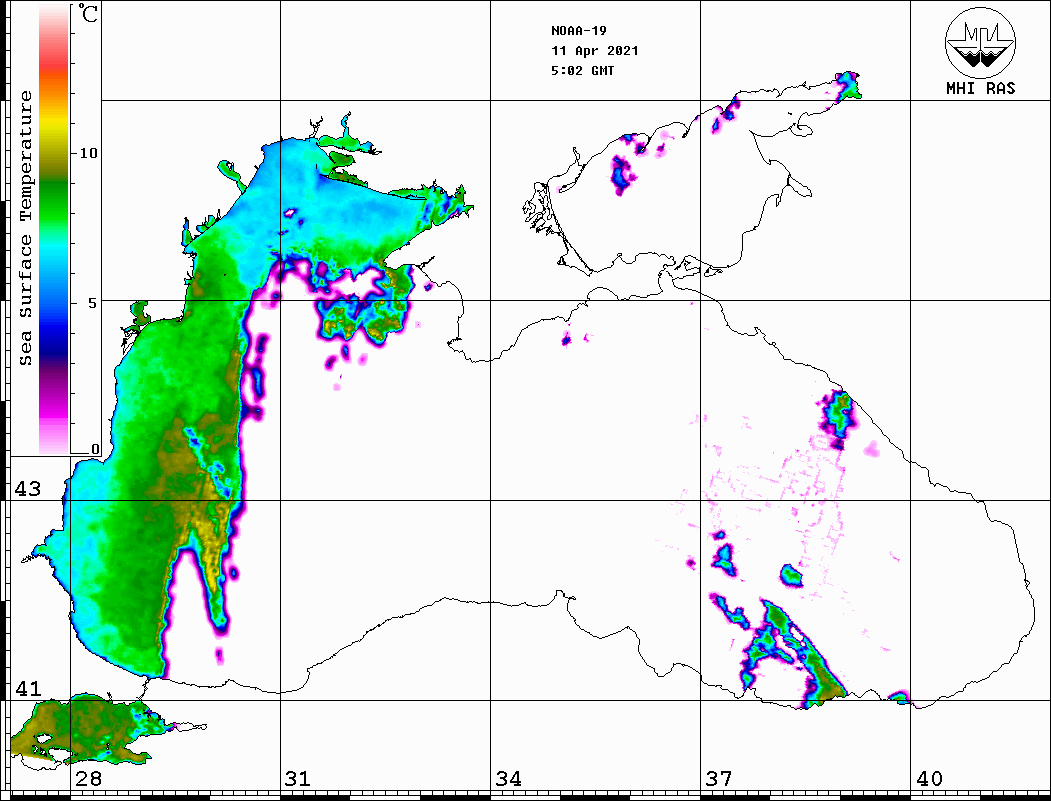Click the °C unit label

(87, 14)
